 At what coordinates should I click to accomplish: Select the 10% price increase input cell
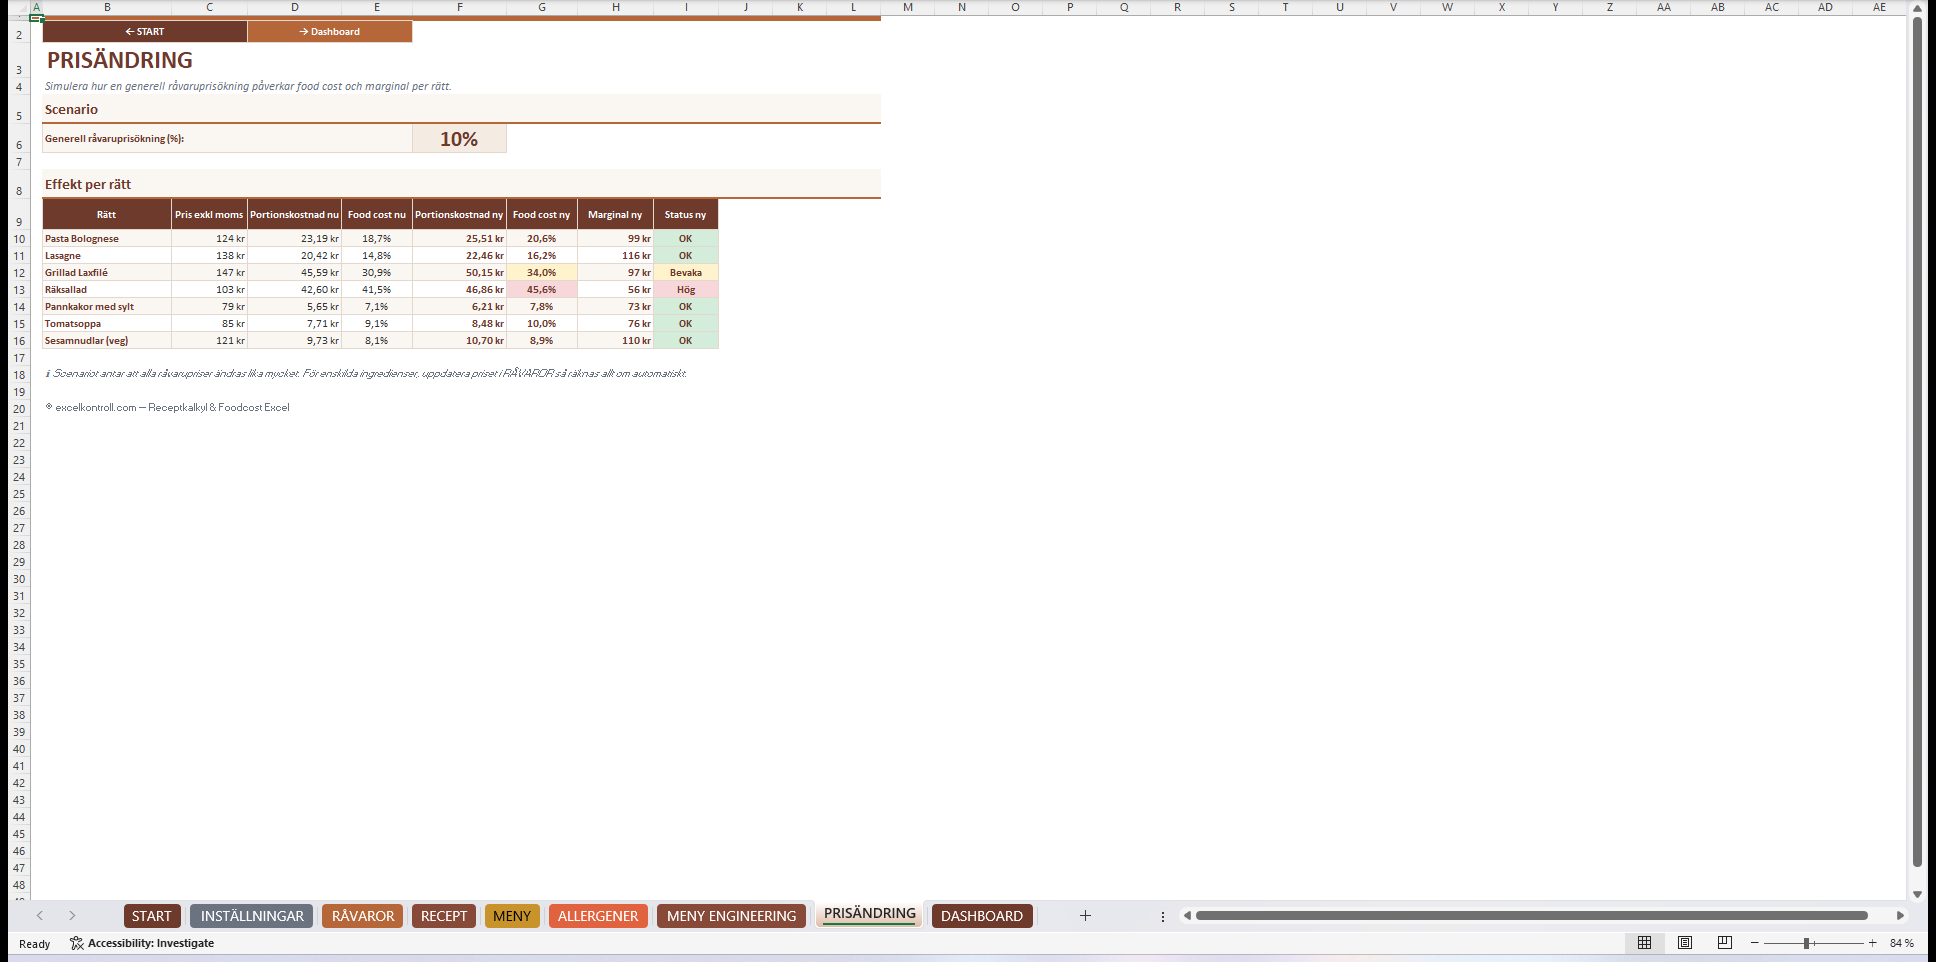[459, 139]
